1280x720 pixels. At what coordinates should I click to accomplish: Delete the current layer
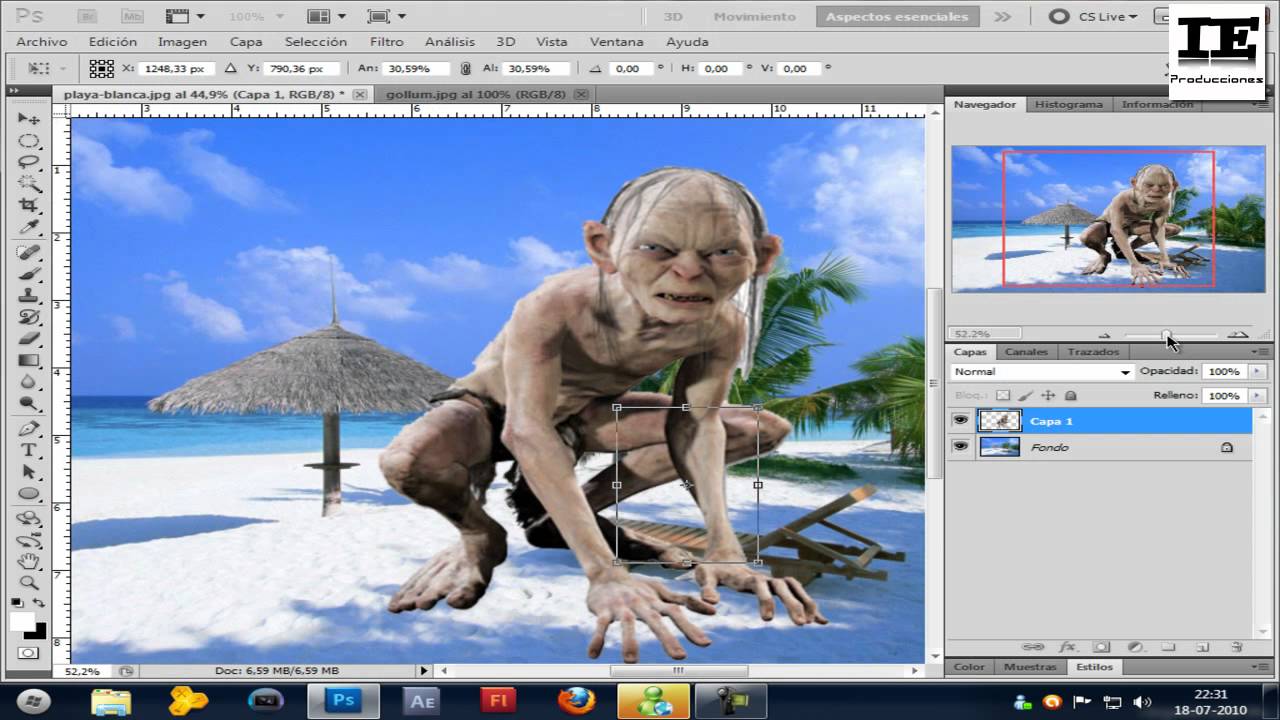(x=1237, y=648)
